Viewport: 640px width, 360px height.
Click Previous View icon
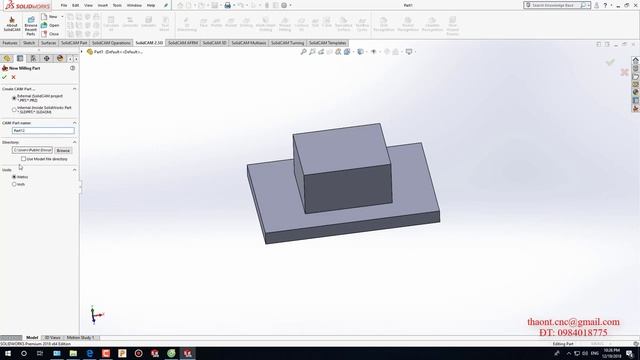pyautogui.click(x=321, y=52)
